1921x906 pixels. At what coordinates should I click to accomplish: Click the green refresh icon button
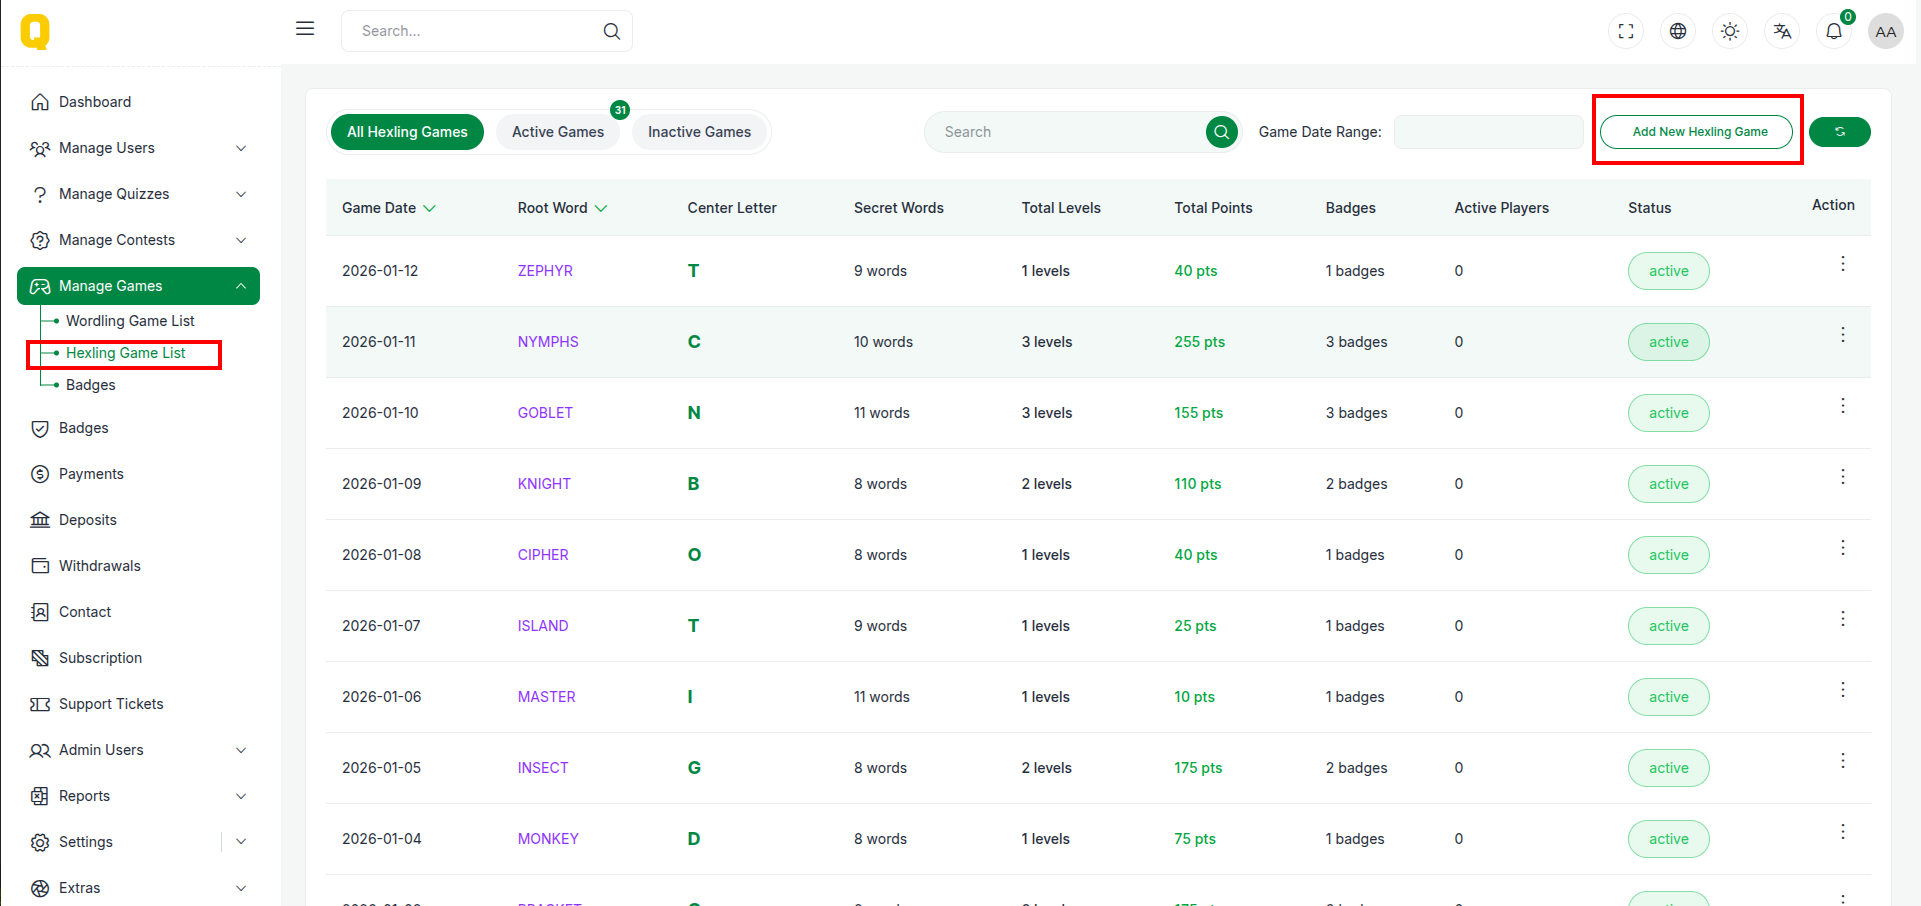click(1839, 132)
